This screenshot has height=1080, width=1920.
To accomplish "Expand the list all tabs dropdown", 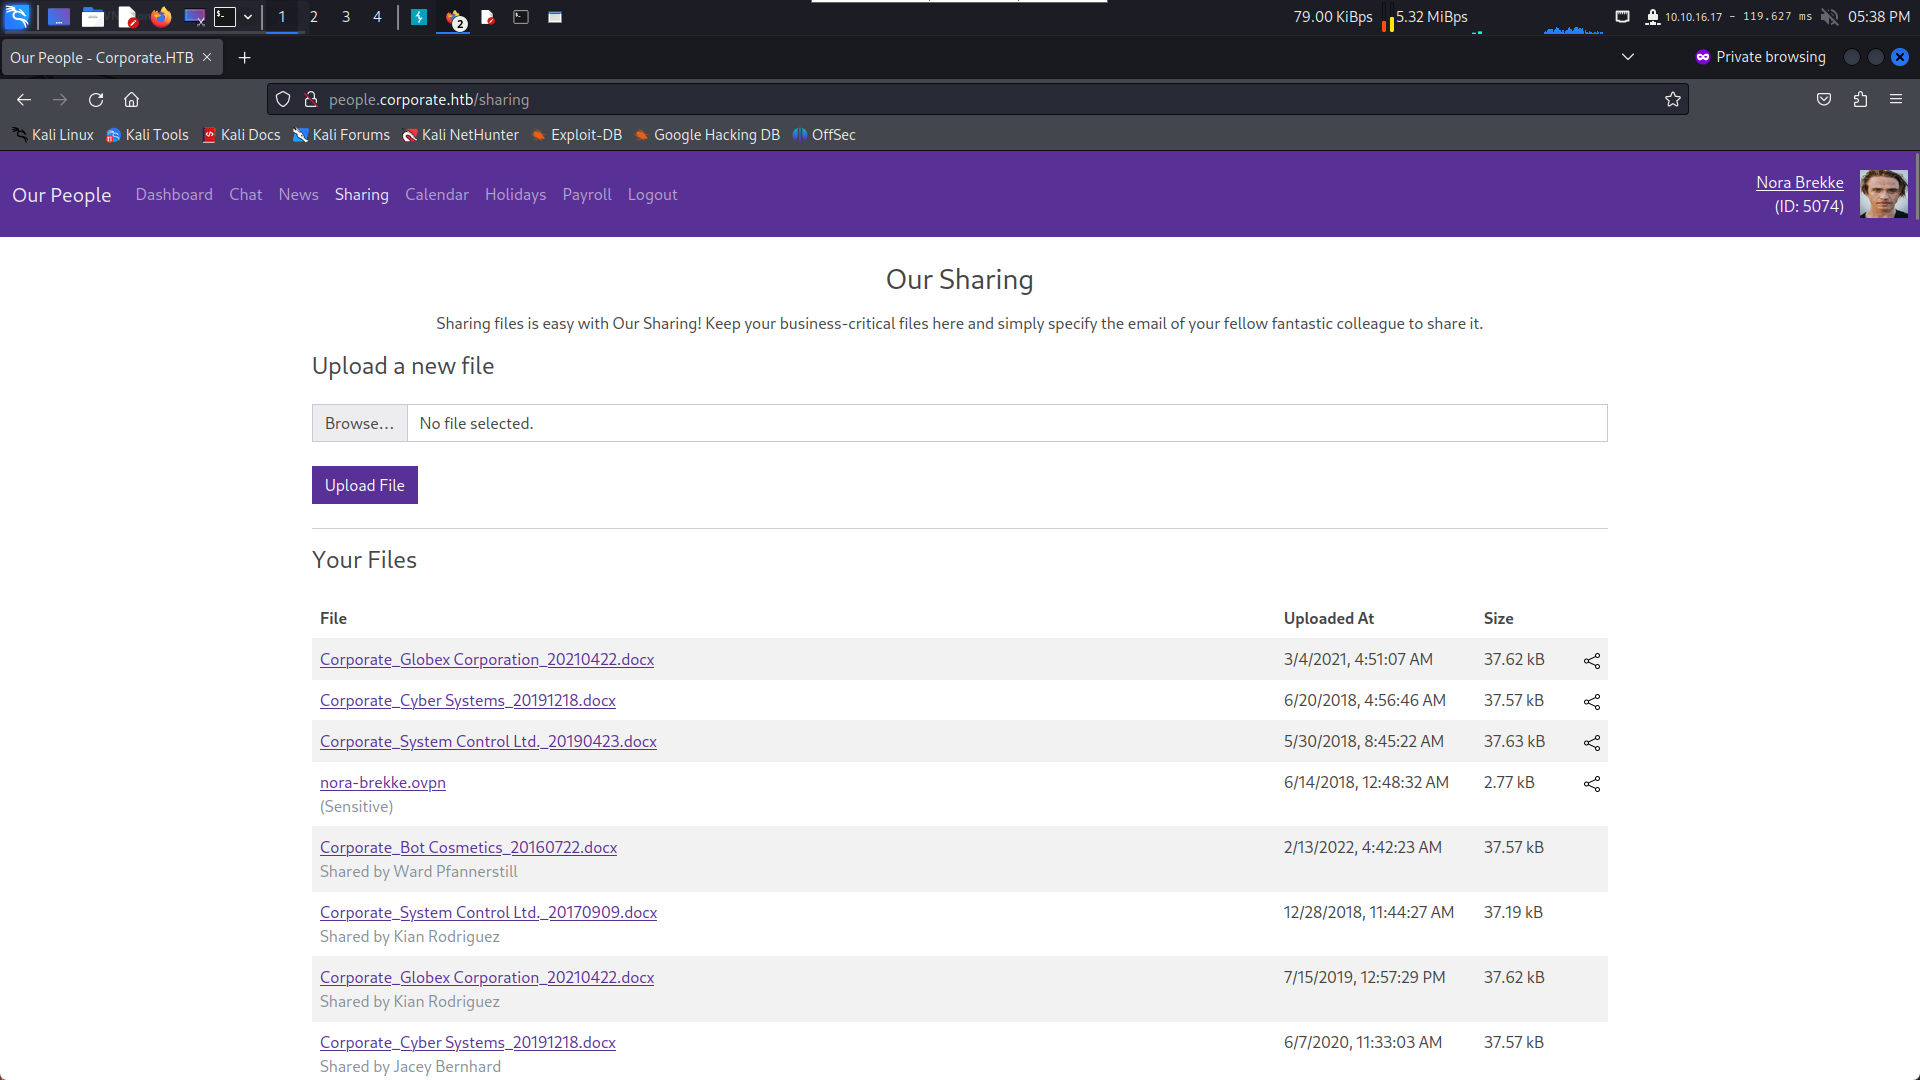I will (x=1628, y=57).
